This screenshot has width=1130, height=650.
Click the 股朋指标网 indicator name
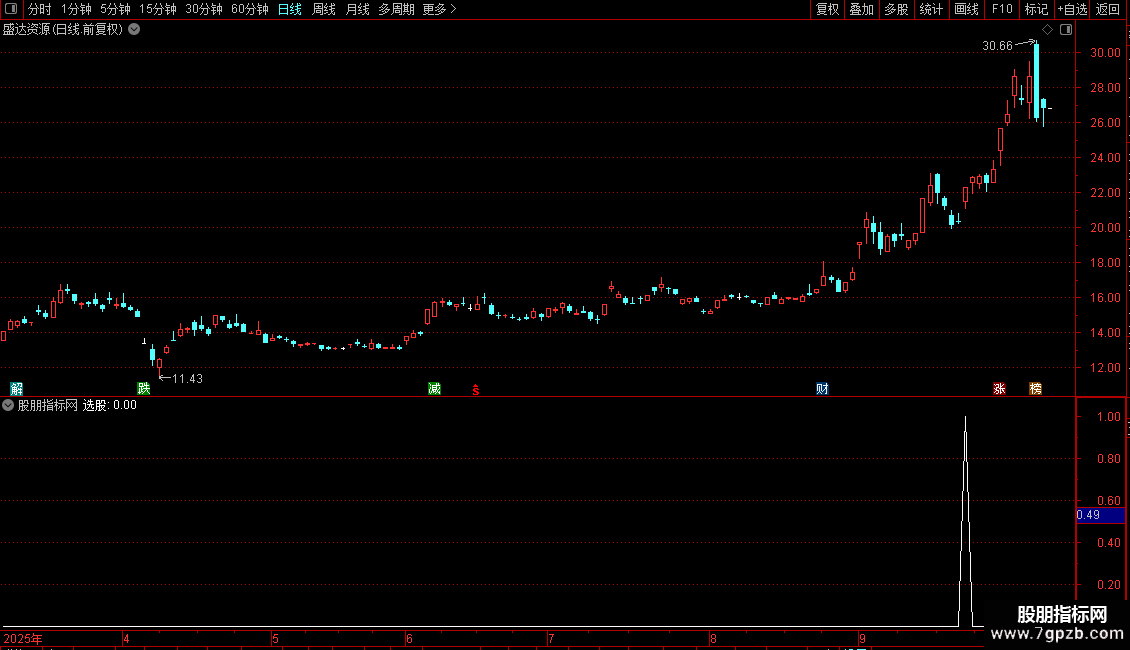point(48,405)
